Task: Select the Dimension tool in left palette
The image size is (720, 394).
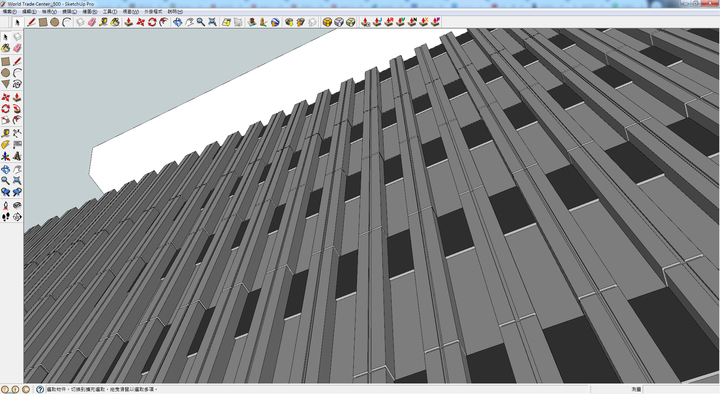Action: tap(17, 133)
